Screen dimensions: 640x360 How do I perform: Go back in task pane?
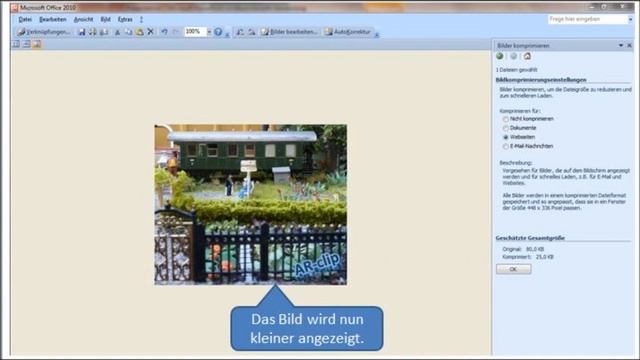coord(500,56)
